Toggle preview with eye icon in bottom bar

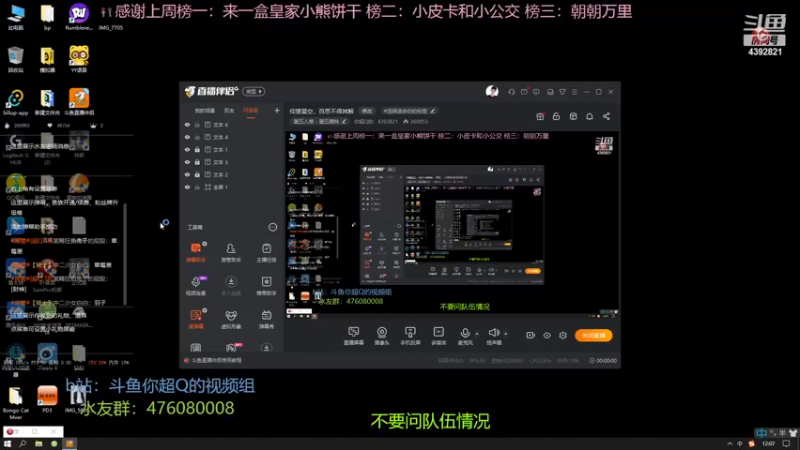pos(547,335)
